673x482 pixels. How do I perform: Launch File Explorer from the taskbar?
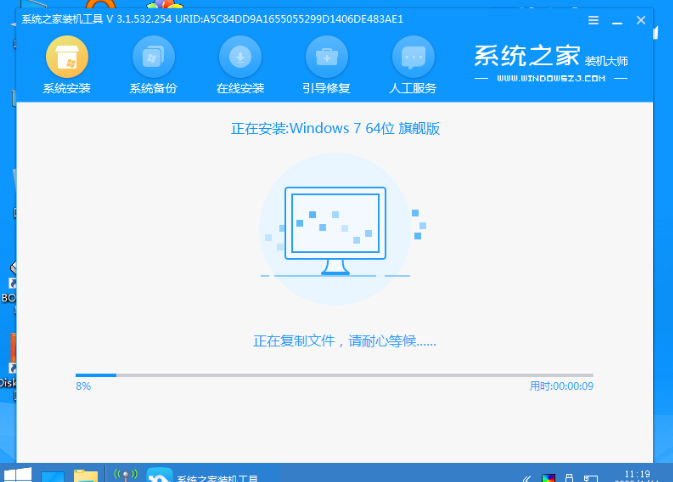coord(86,473)
